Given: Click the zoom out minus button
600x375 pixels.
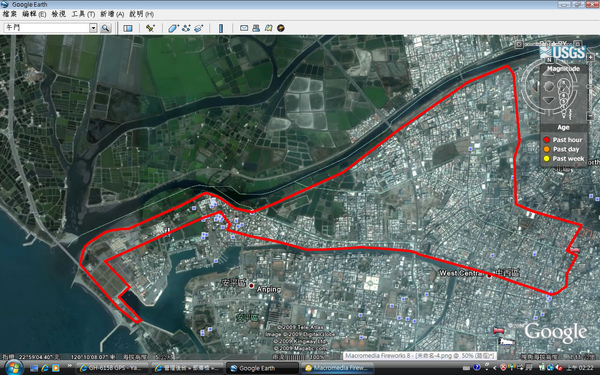Looking at the screenshot, I should pos(590,116).
